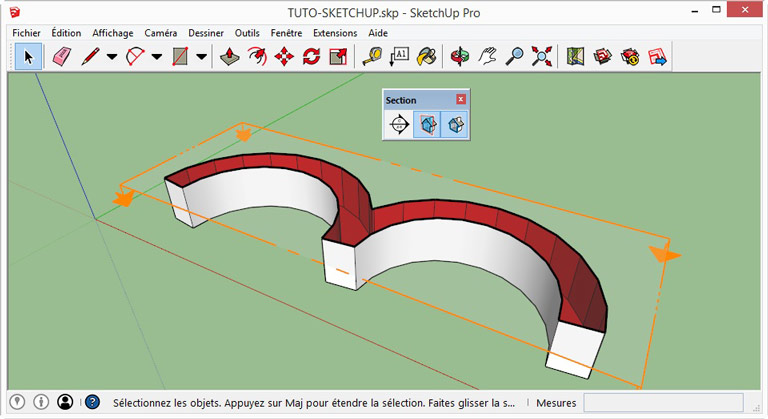Expand the Arc tool dropdown arrow

157,57
